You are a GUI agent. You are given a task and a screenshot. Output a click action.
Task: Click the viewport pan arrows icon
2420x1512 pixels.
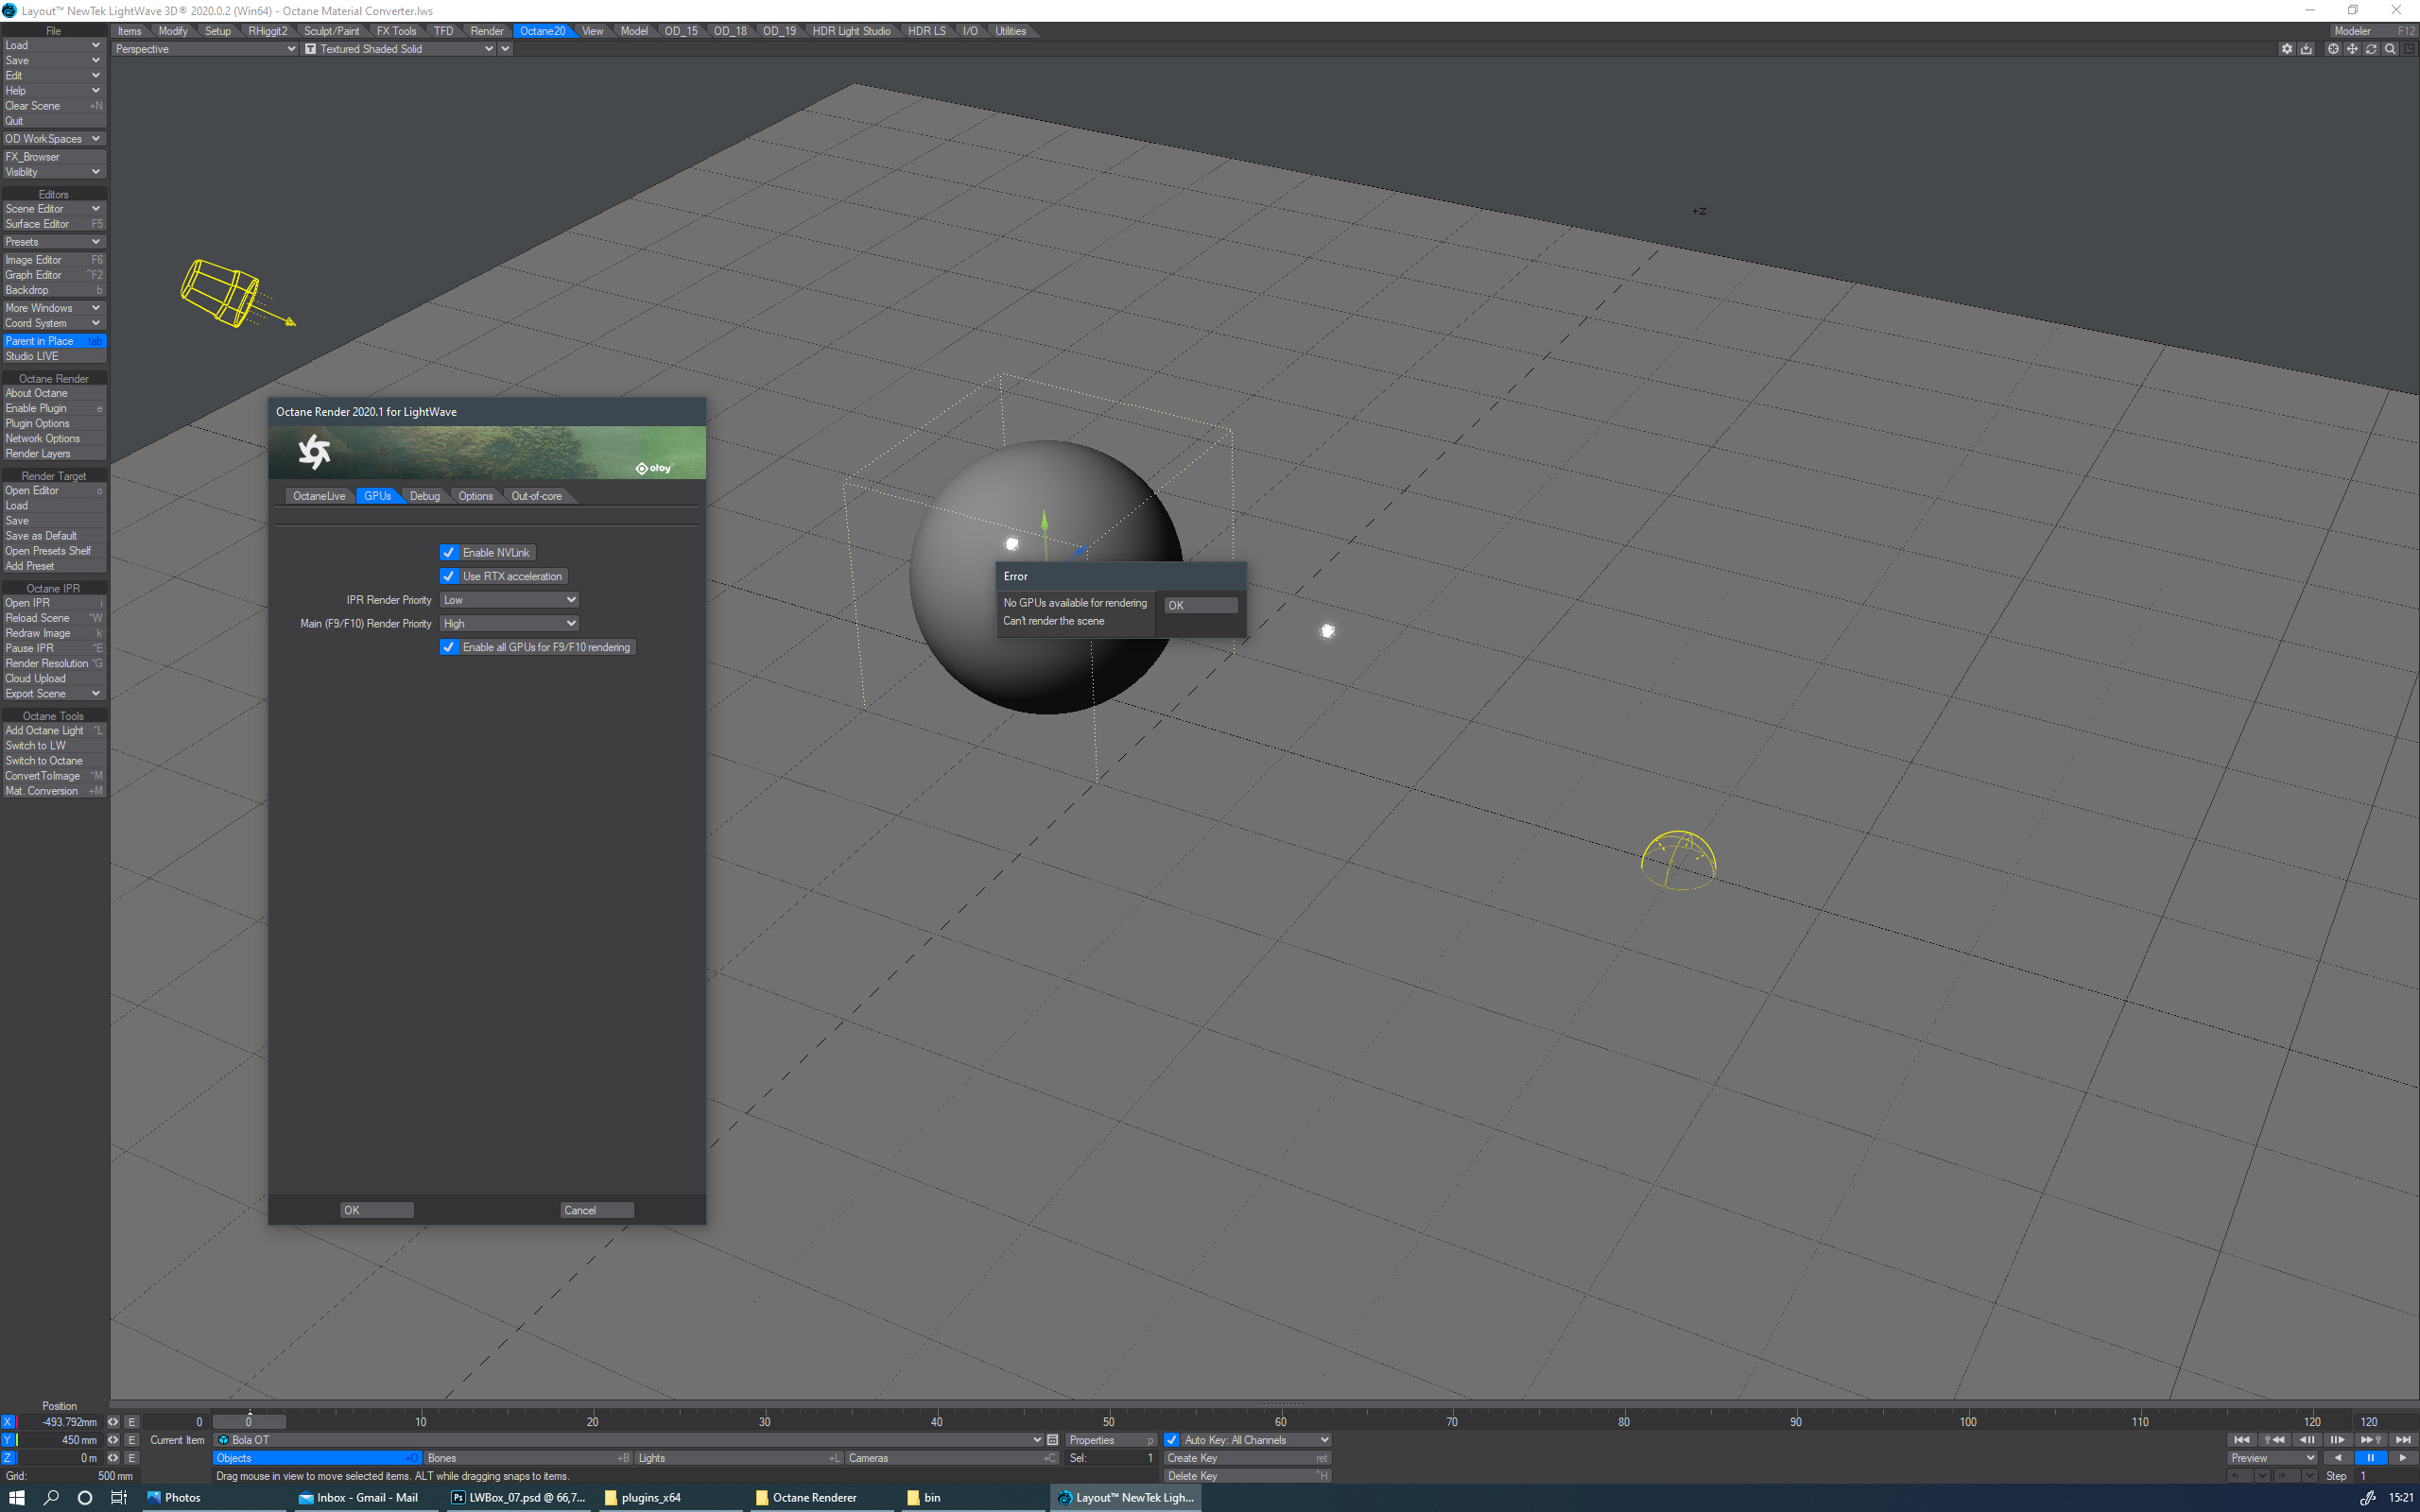[x=2352, y=49]
